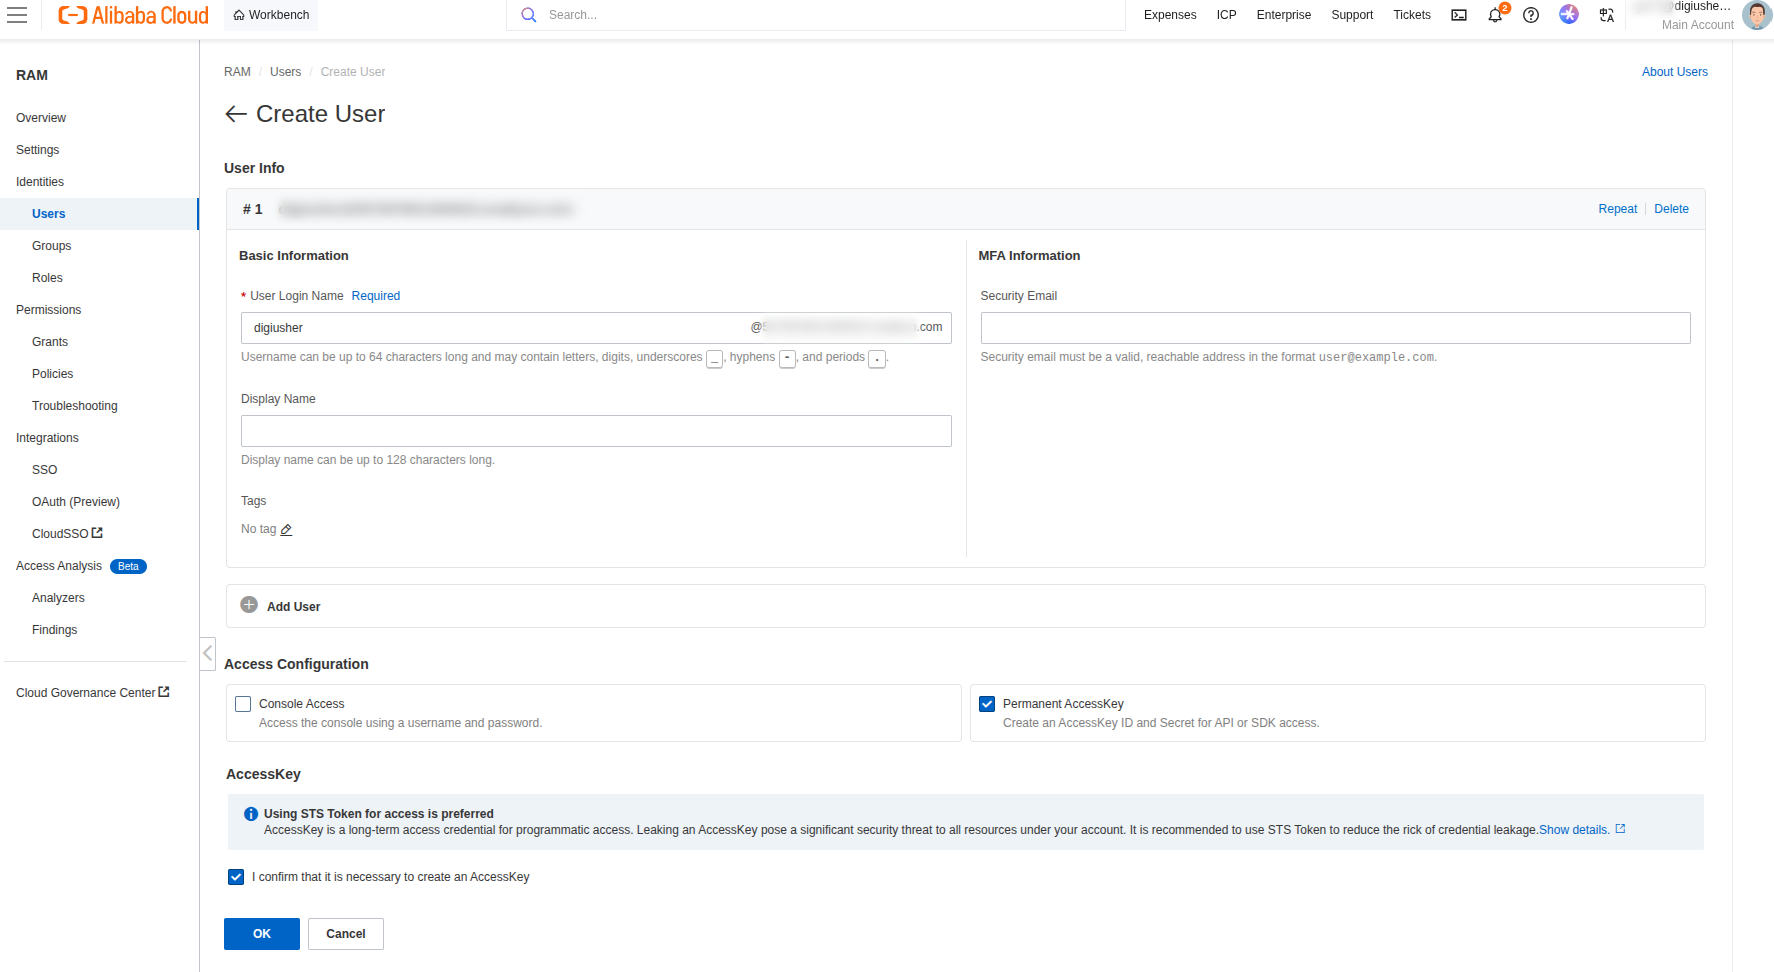
Task: Open Analyzers page
Action: click(x=58, y=598)
